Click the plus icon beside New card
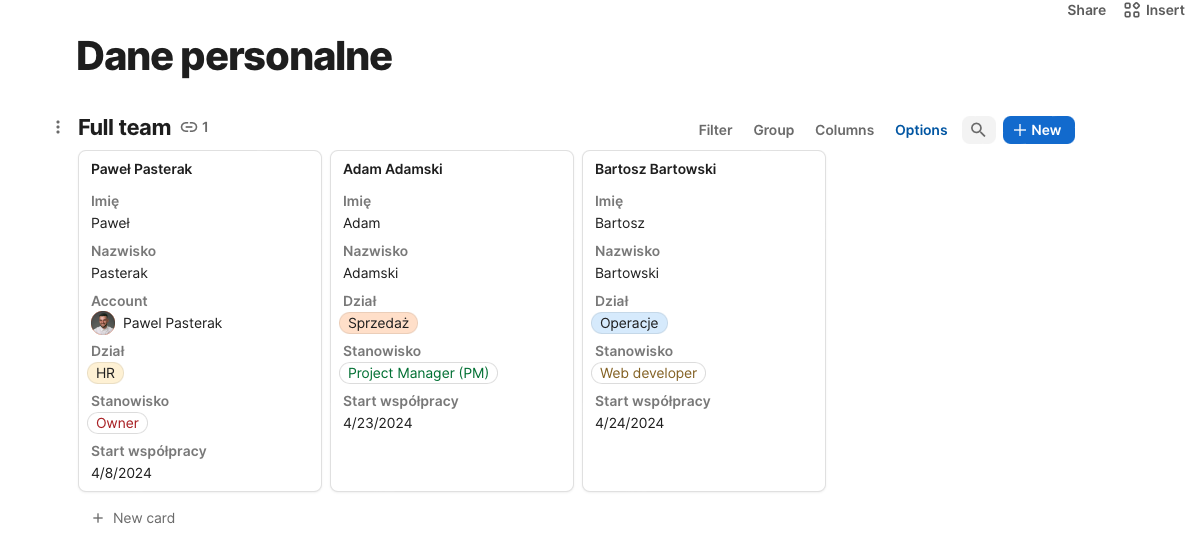1189x550 pixels. coord(98,518)
